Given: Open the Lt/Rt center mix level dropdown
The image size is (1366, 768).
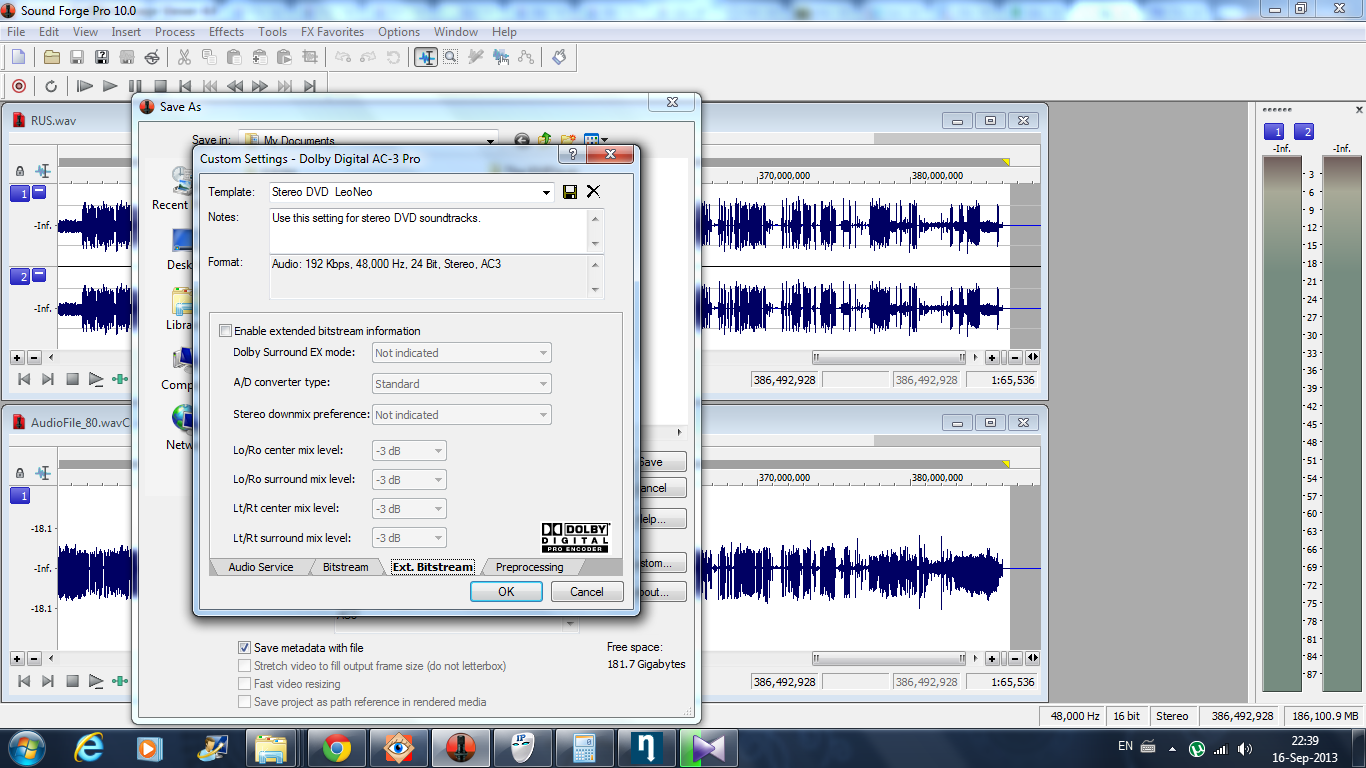Looking at the screenshot, I should pyautogui.click(x=409, y=509).
